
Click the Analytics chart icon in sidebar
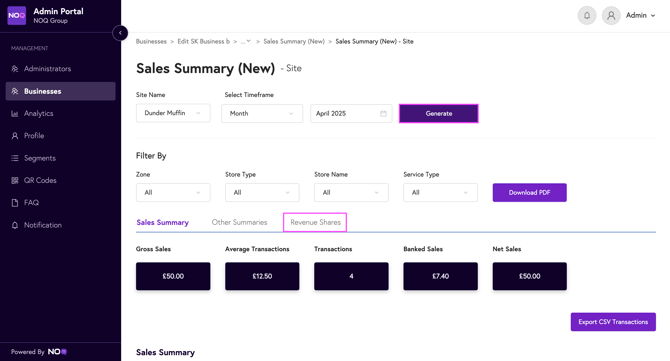15,114
